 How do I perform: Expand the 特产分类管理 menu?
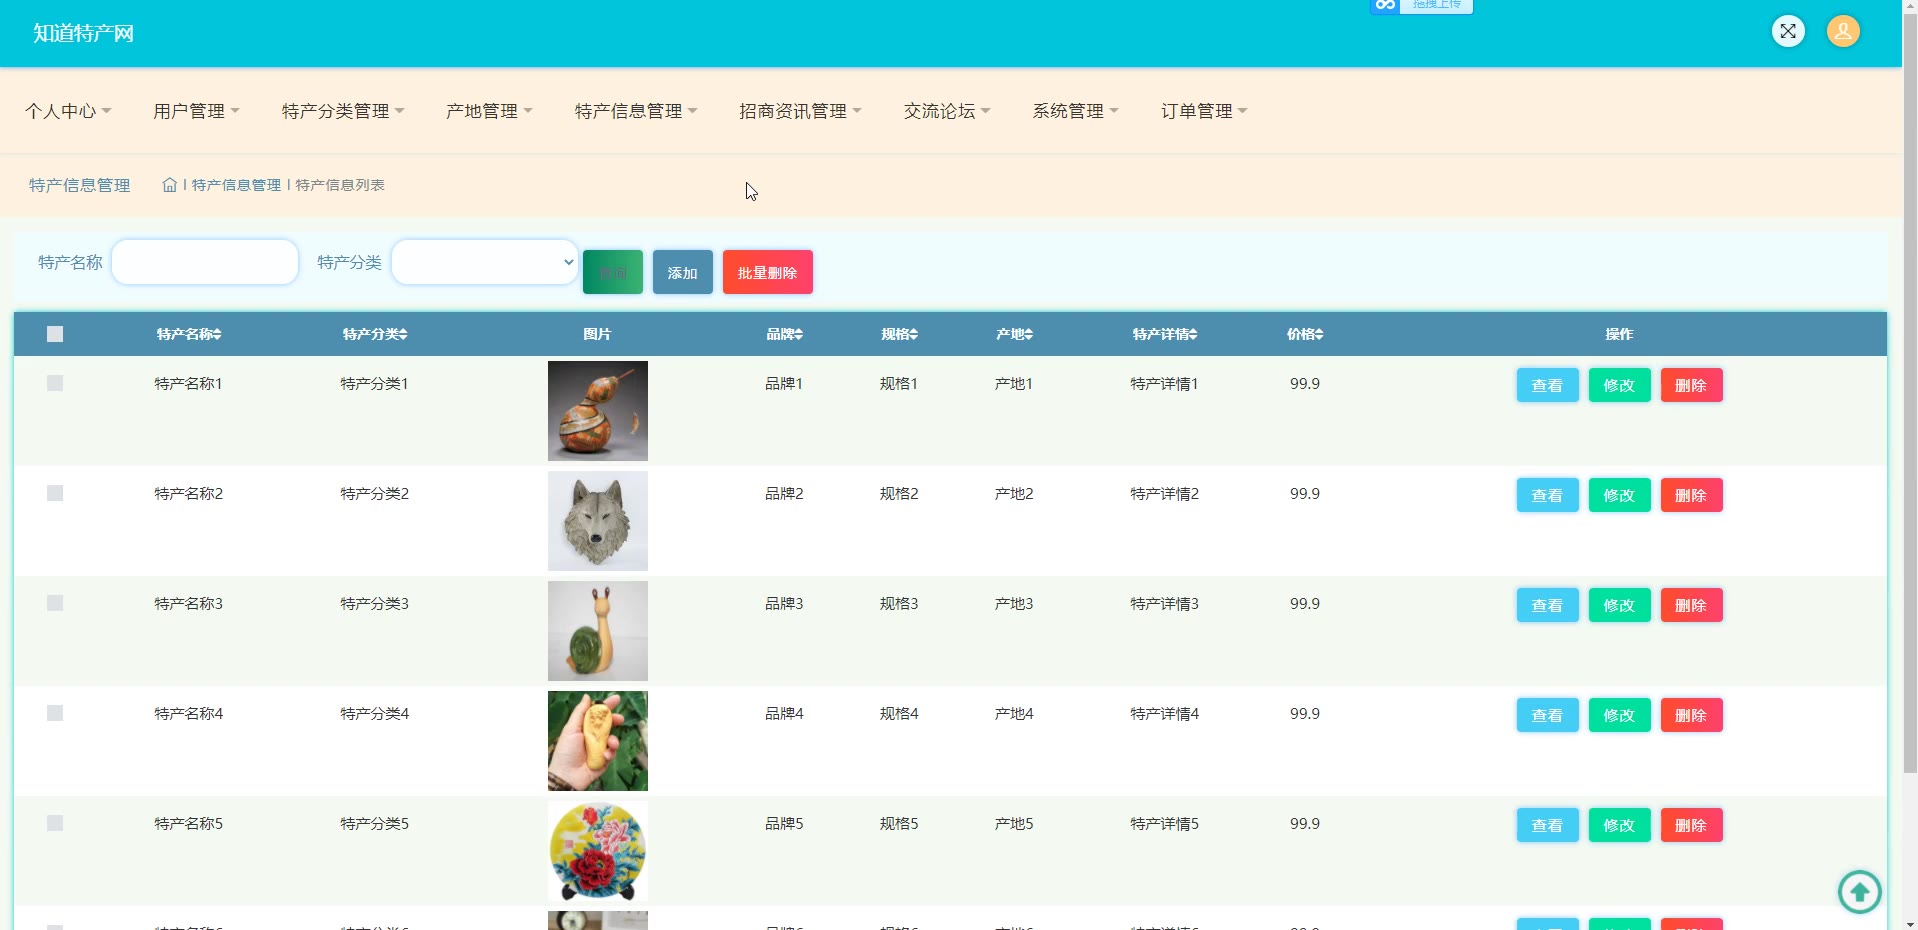343,111
